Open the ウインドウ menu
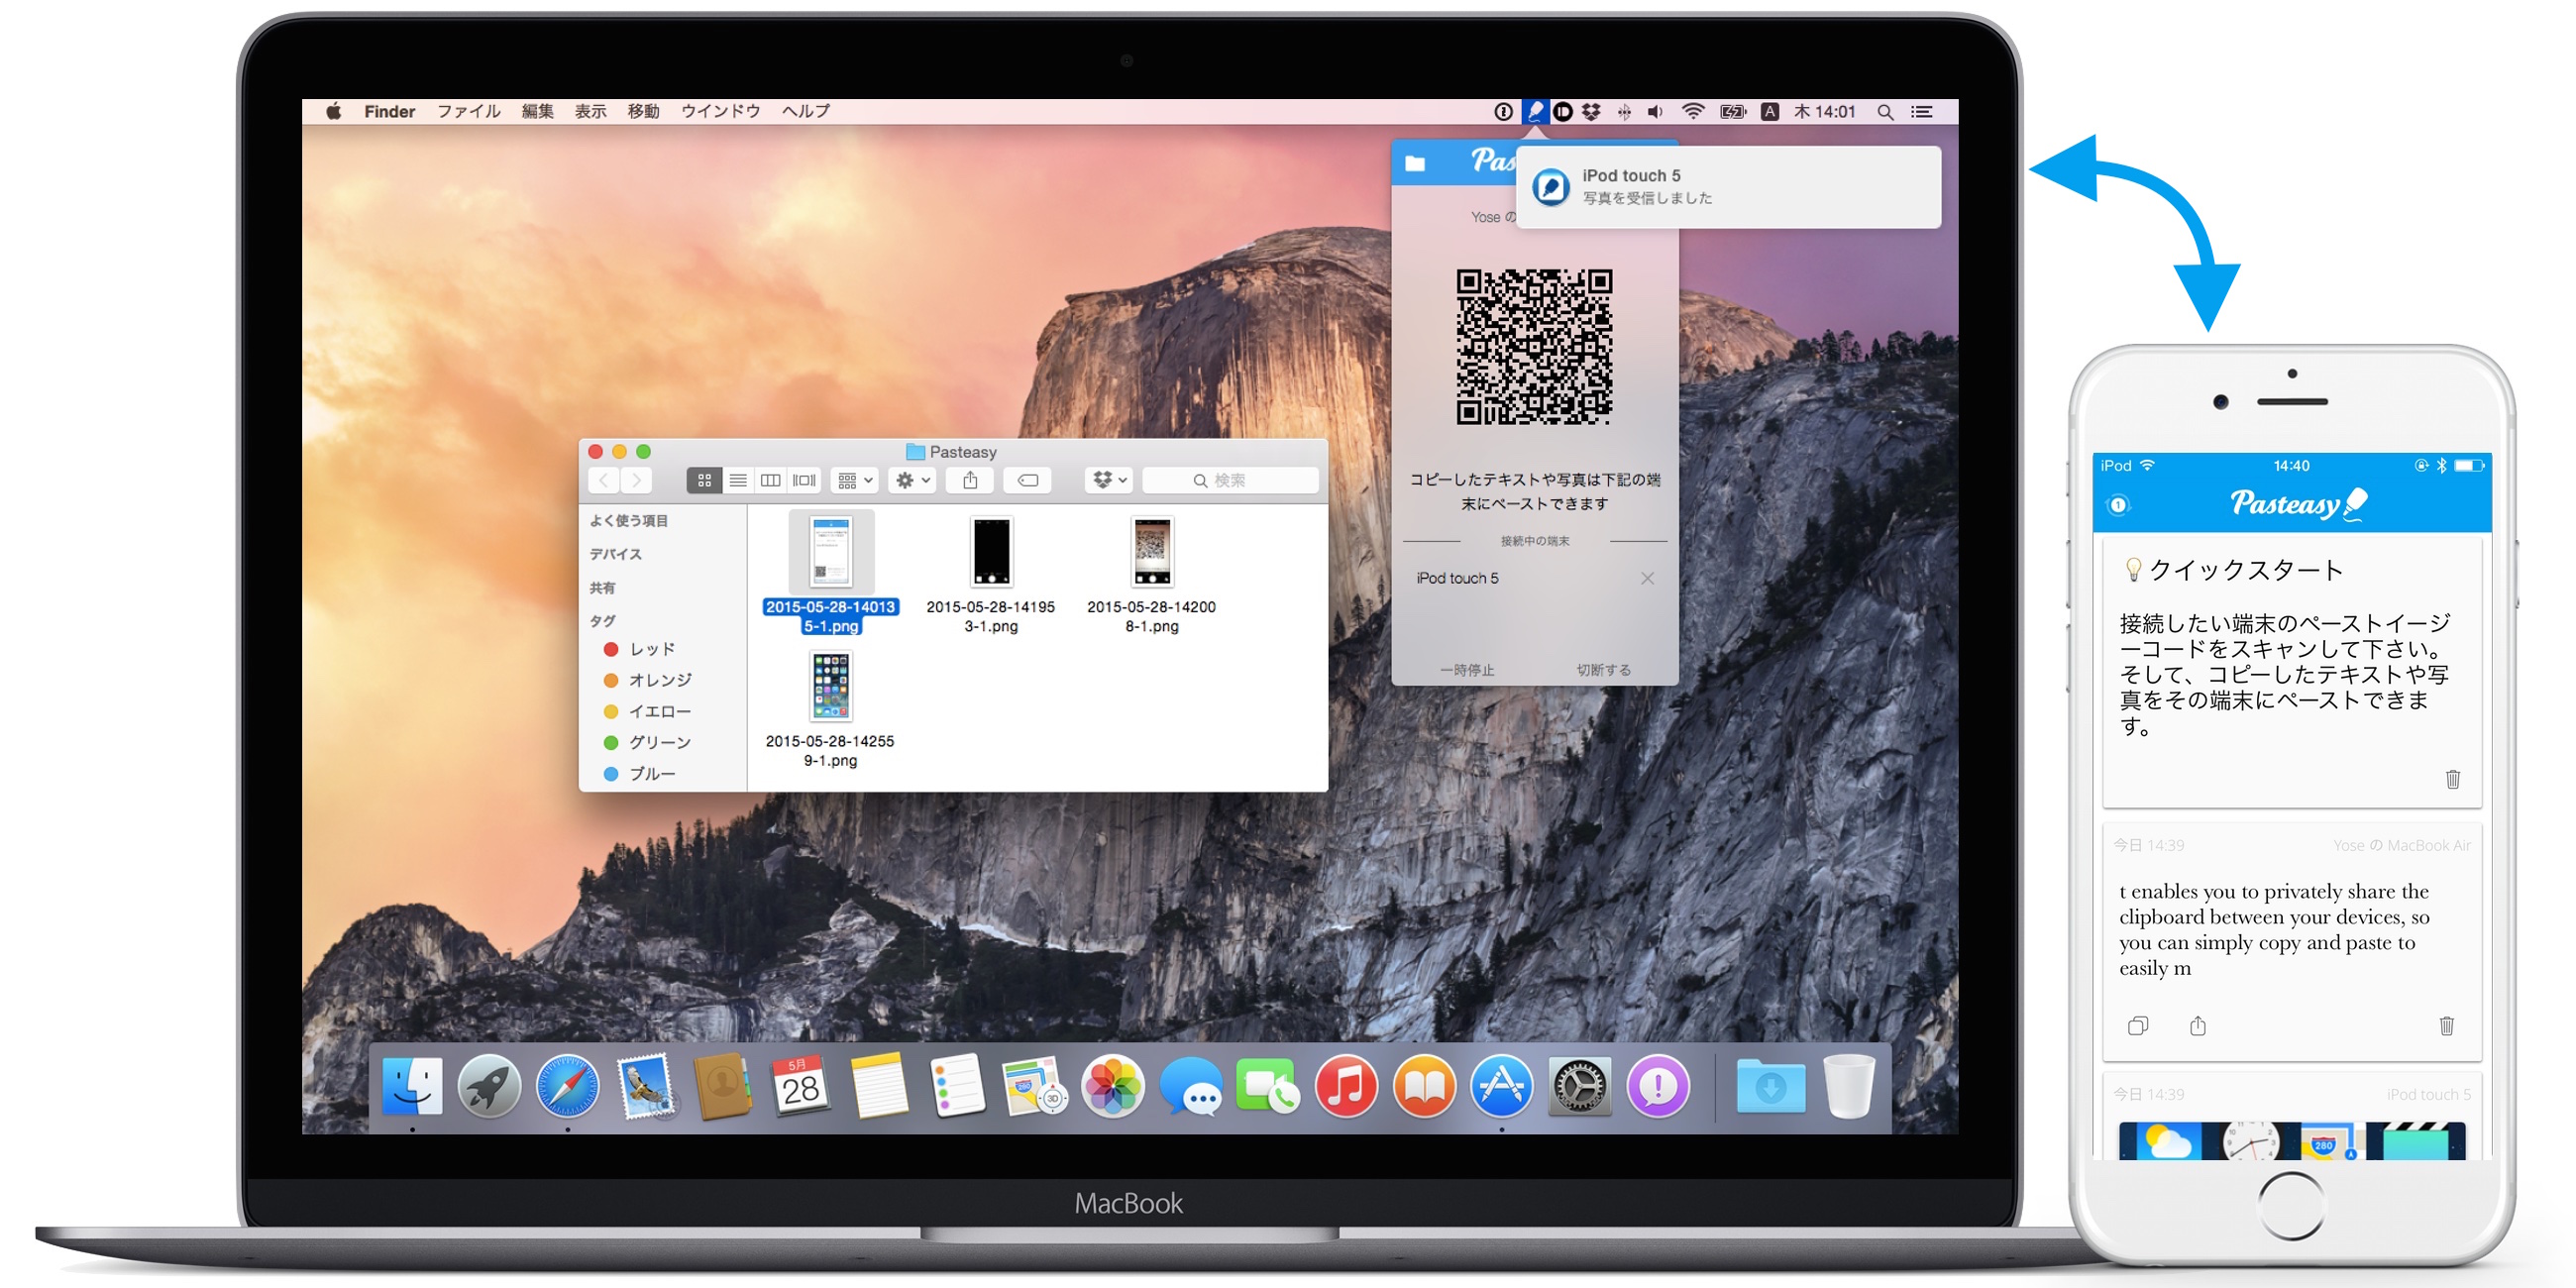The height and width of the screenshot is (1288, 2576). click(720, 111)
